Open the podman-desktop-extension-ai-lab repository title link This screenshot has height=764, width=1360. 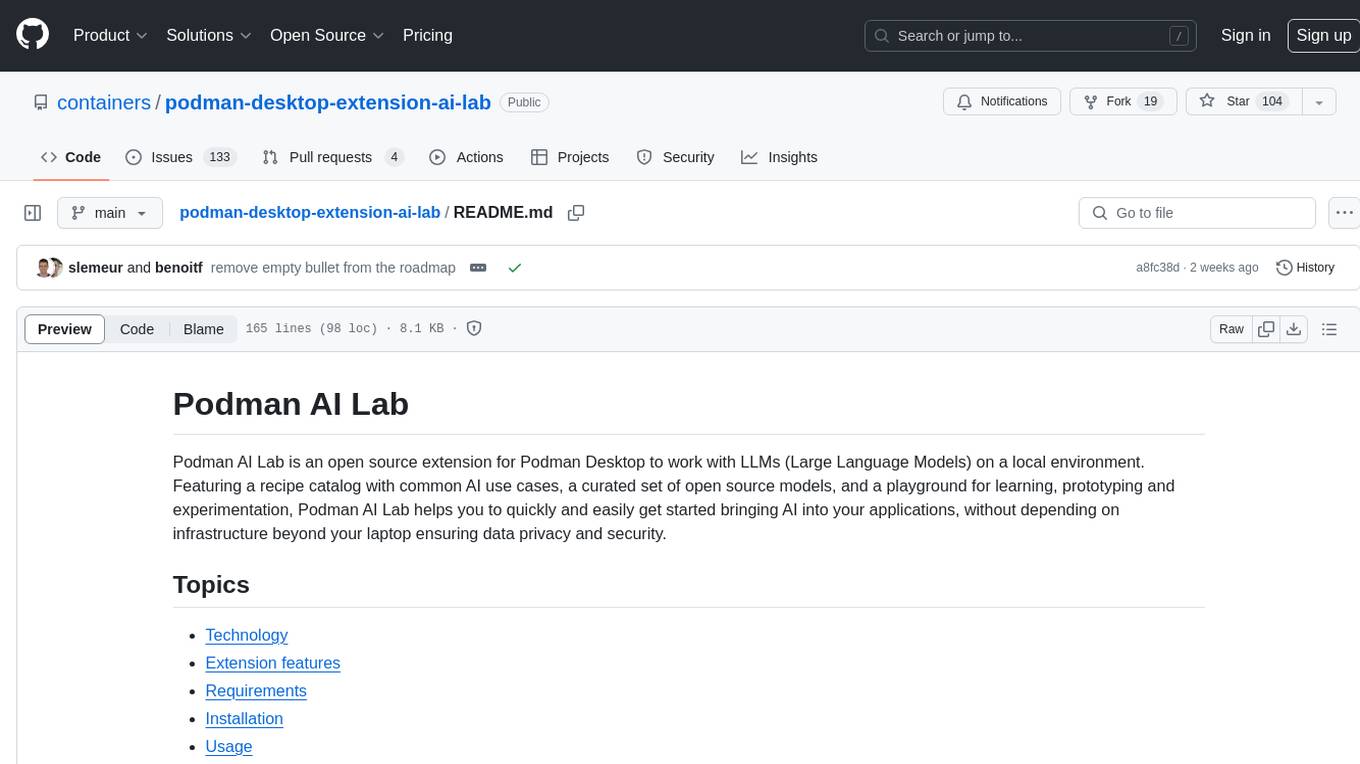pyautogui.click(x=328, y=102)
